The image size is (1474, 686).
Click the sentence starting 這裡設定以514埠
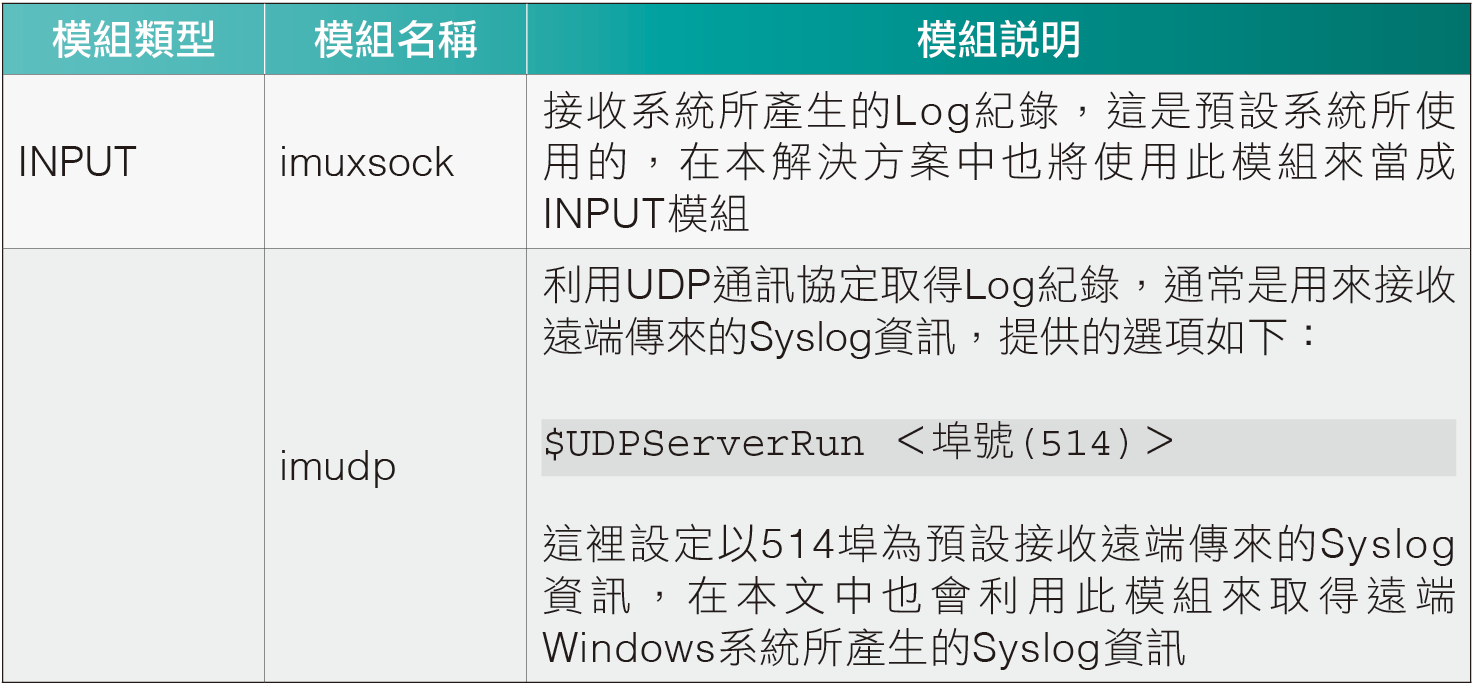(999, 596)
